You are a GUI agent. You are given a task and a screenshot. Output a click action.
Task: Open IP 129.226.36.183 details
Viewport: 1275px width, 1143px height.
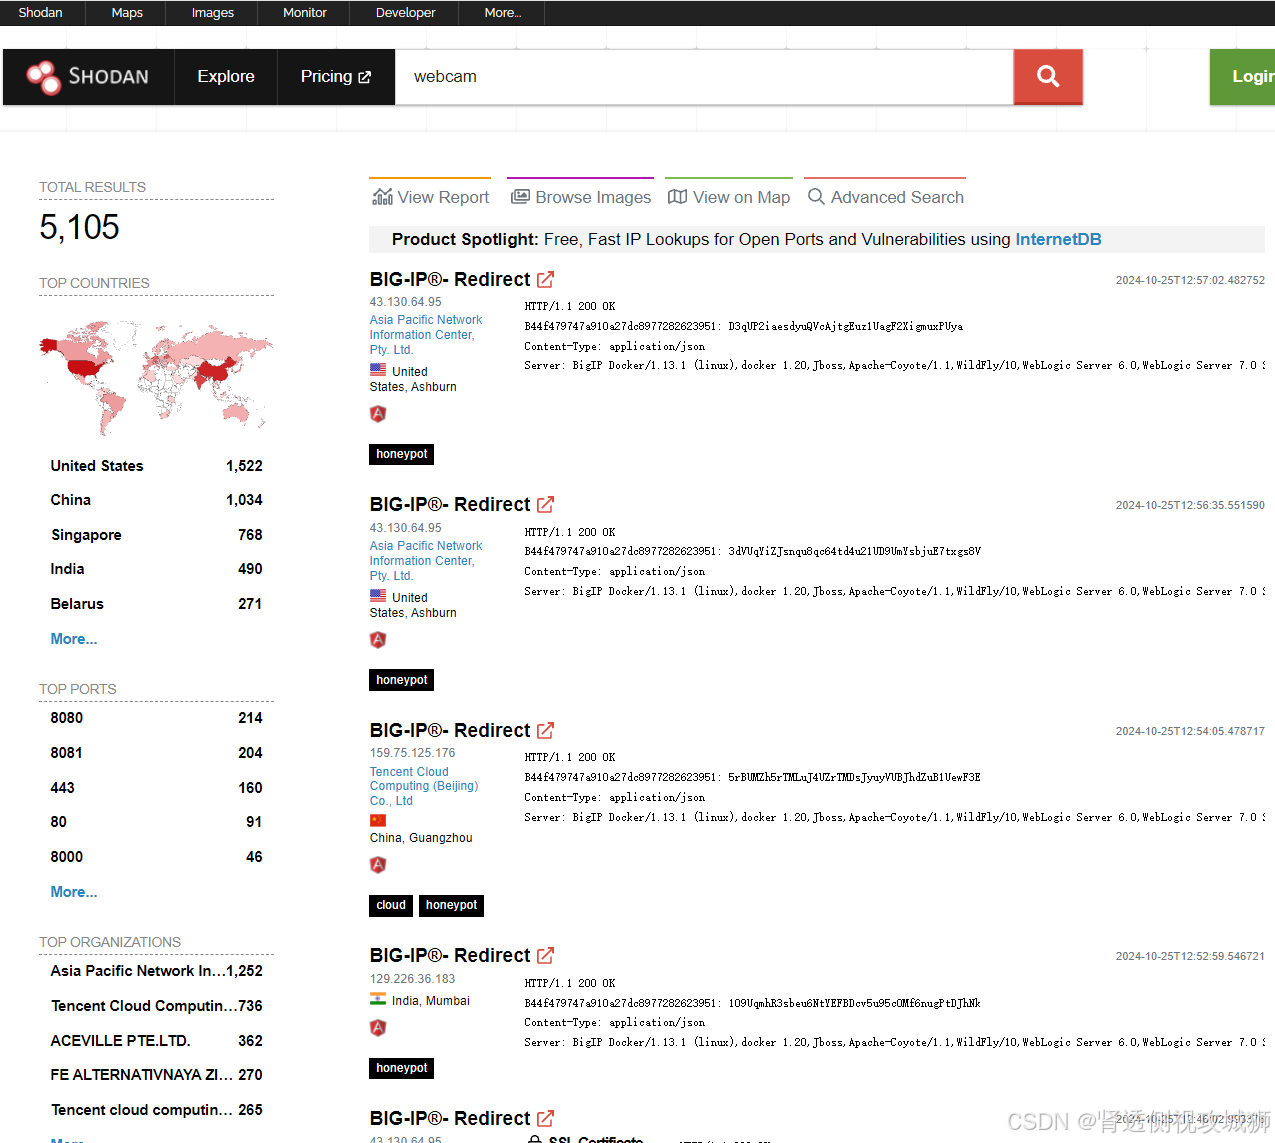(412, 979)
